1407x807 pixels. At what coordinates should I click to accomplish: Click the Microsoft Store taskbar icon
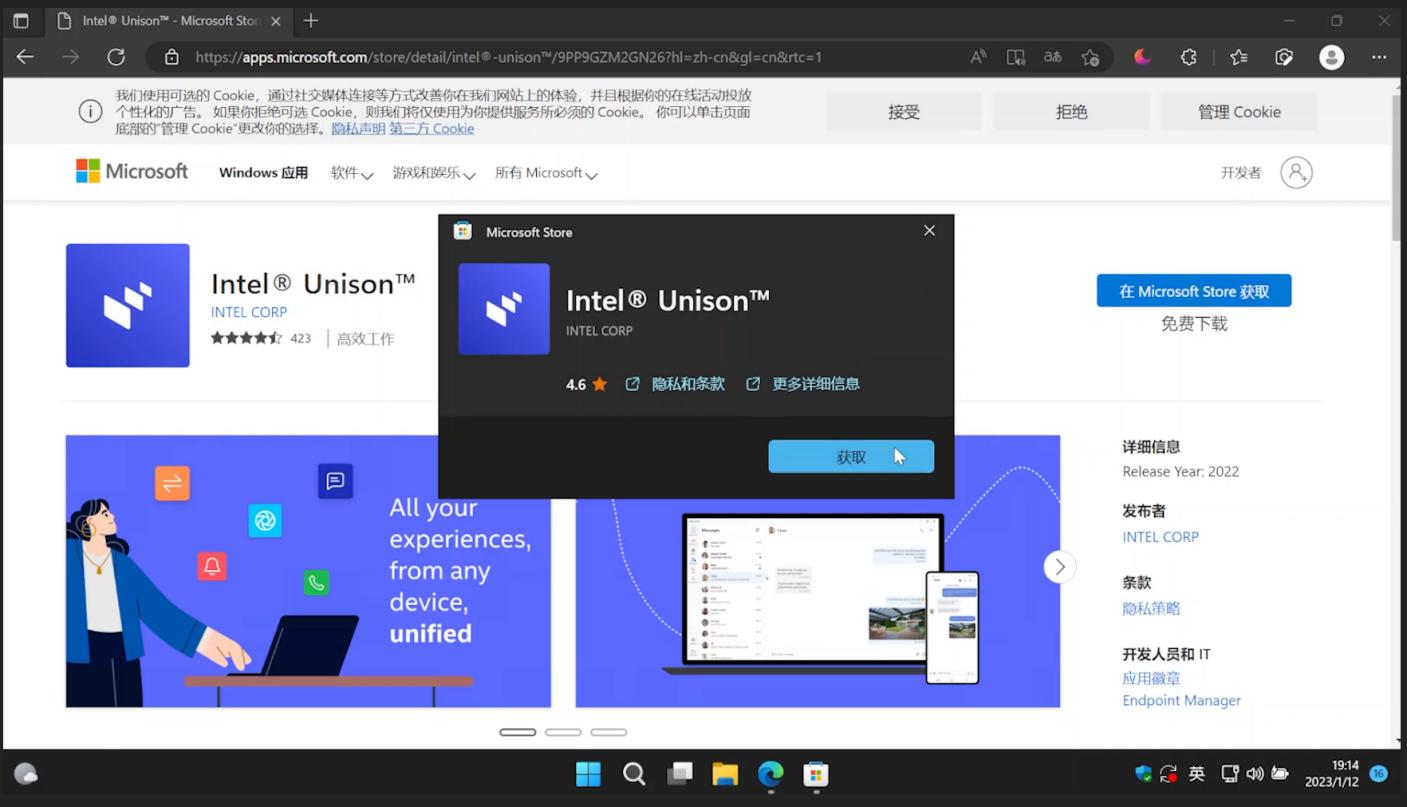pyautogui.click(x=817, y=774)
